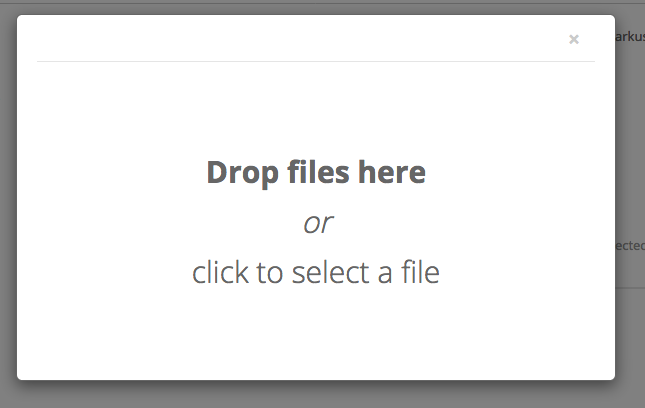
Task: Click the partially hidden 'arkus' text behind the dialog
Action: pyautogui.click(x=630, y=37)
